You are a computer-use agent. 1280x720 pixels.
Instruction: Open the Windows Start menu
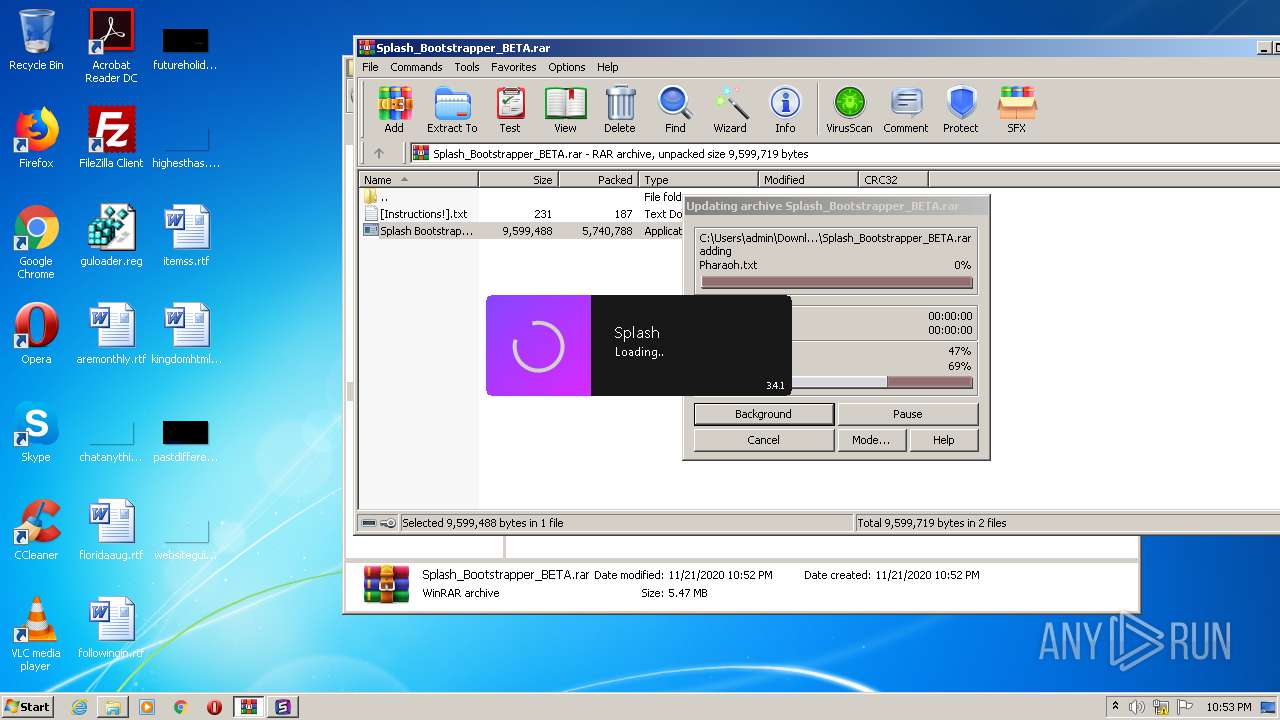tap(28, 706)
